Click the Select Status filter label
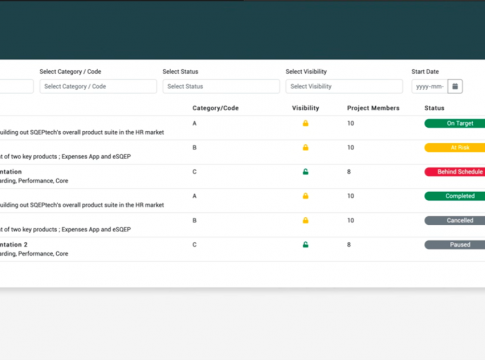485x360 pixels. click(x=180, y=72)
